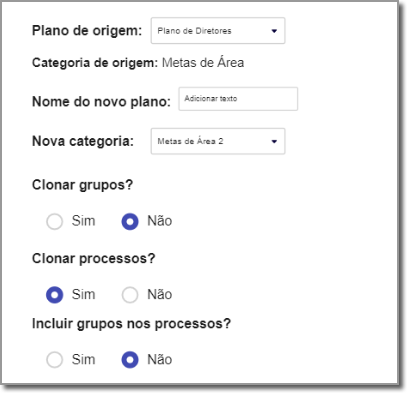Click the 'Clonar grupos?' heading
407x393 pixels.
tap(83, 185)
